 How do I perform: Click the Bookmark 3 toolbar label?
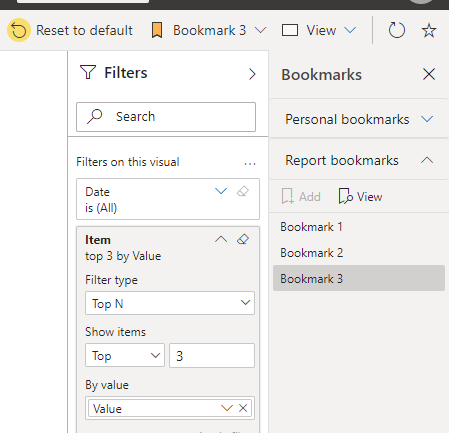click(x=209, y=30)
